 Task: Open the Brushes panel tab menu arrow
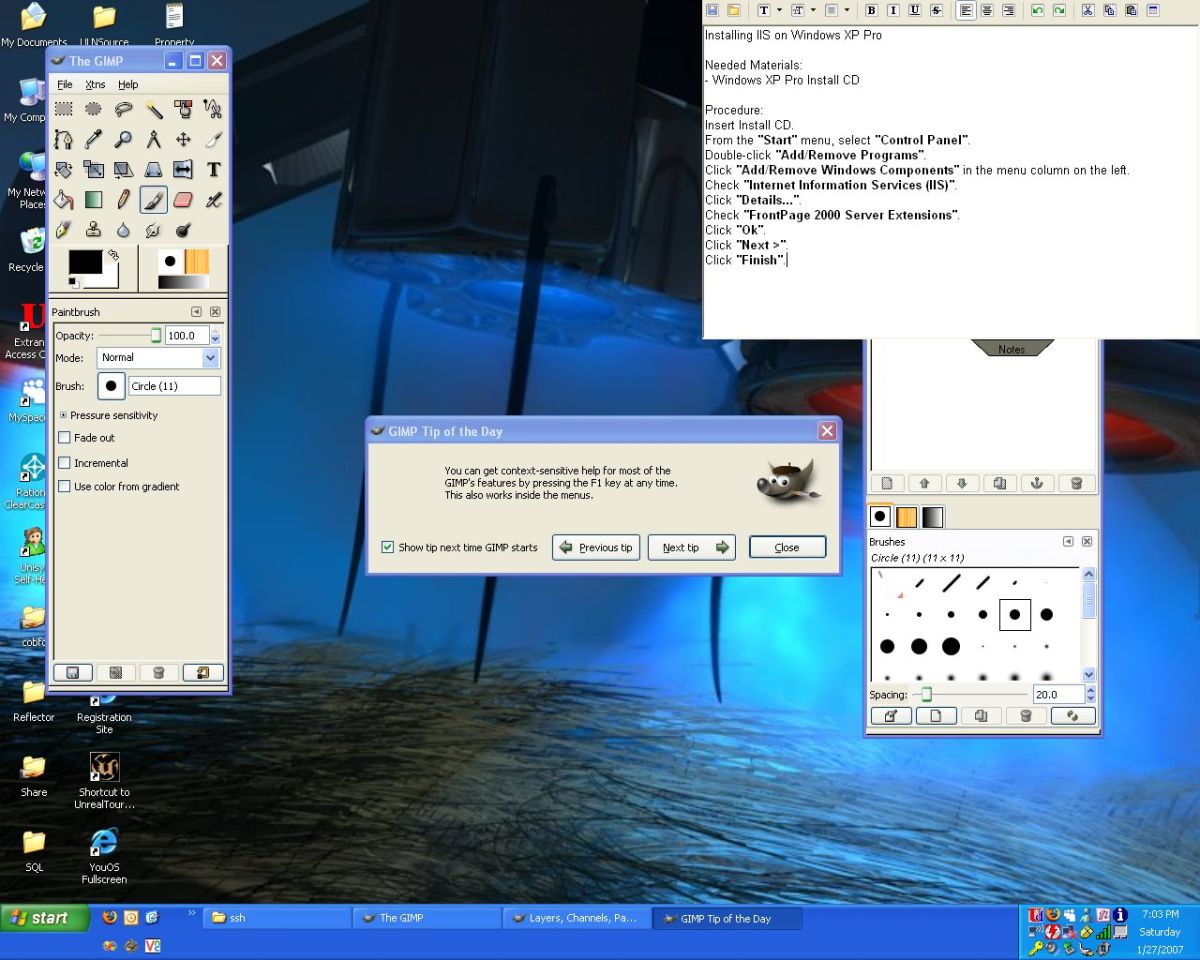click(x=1068, y=542)
